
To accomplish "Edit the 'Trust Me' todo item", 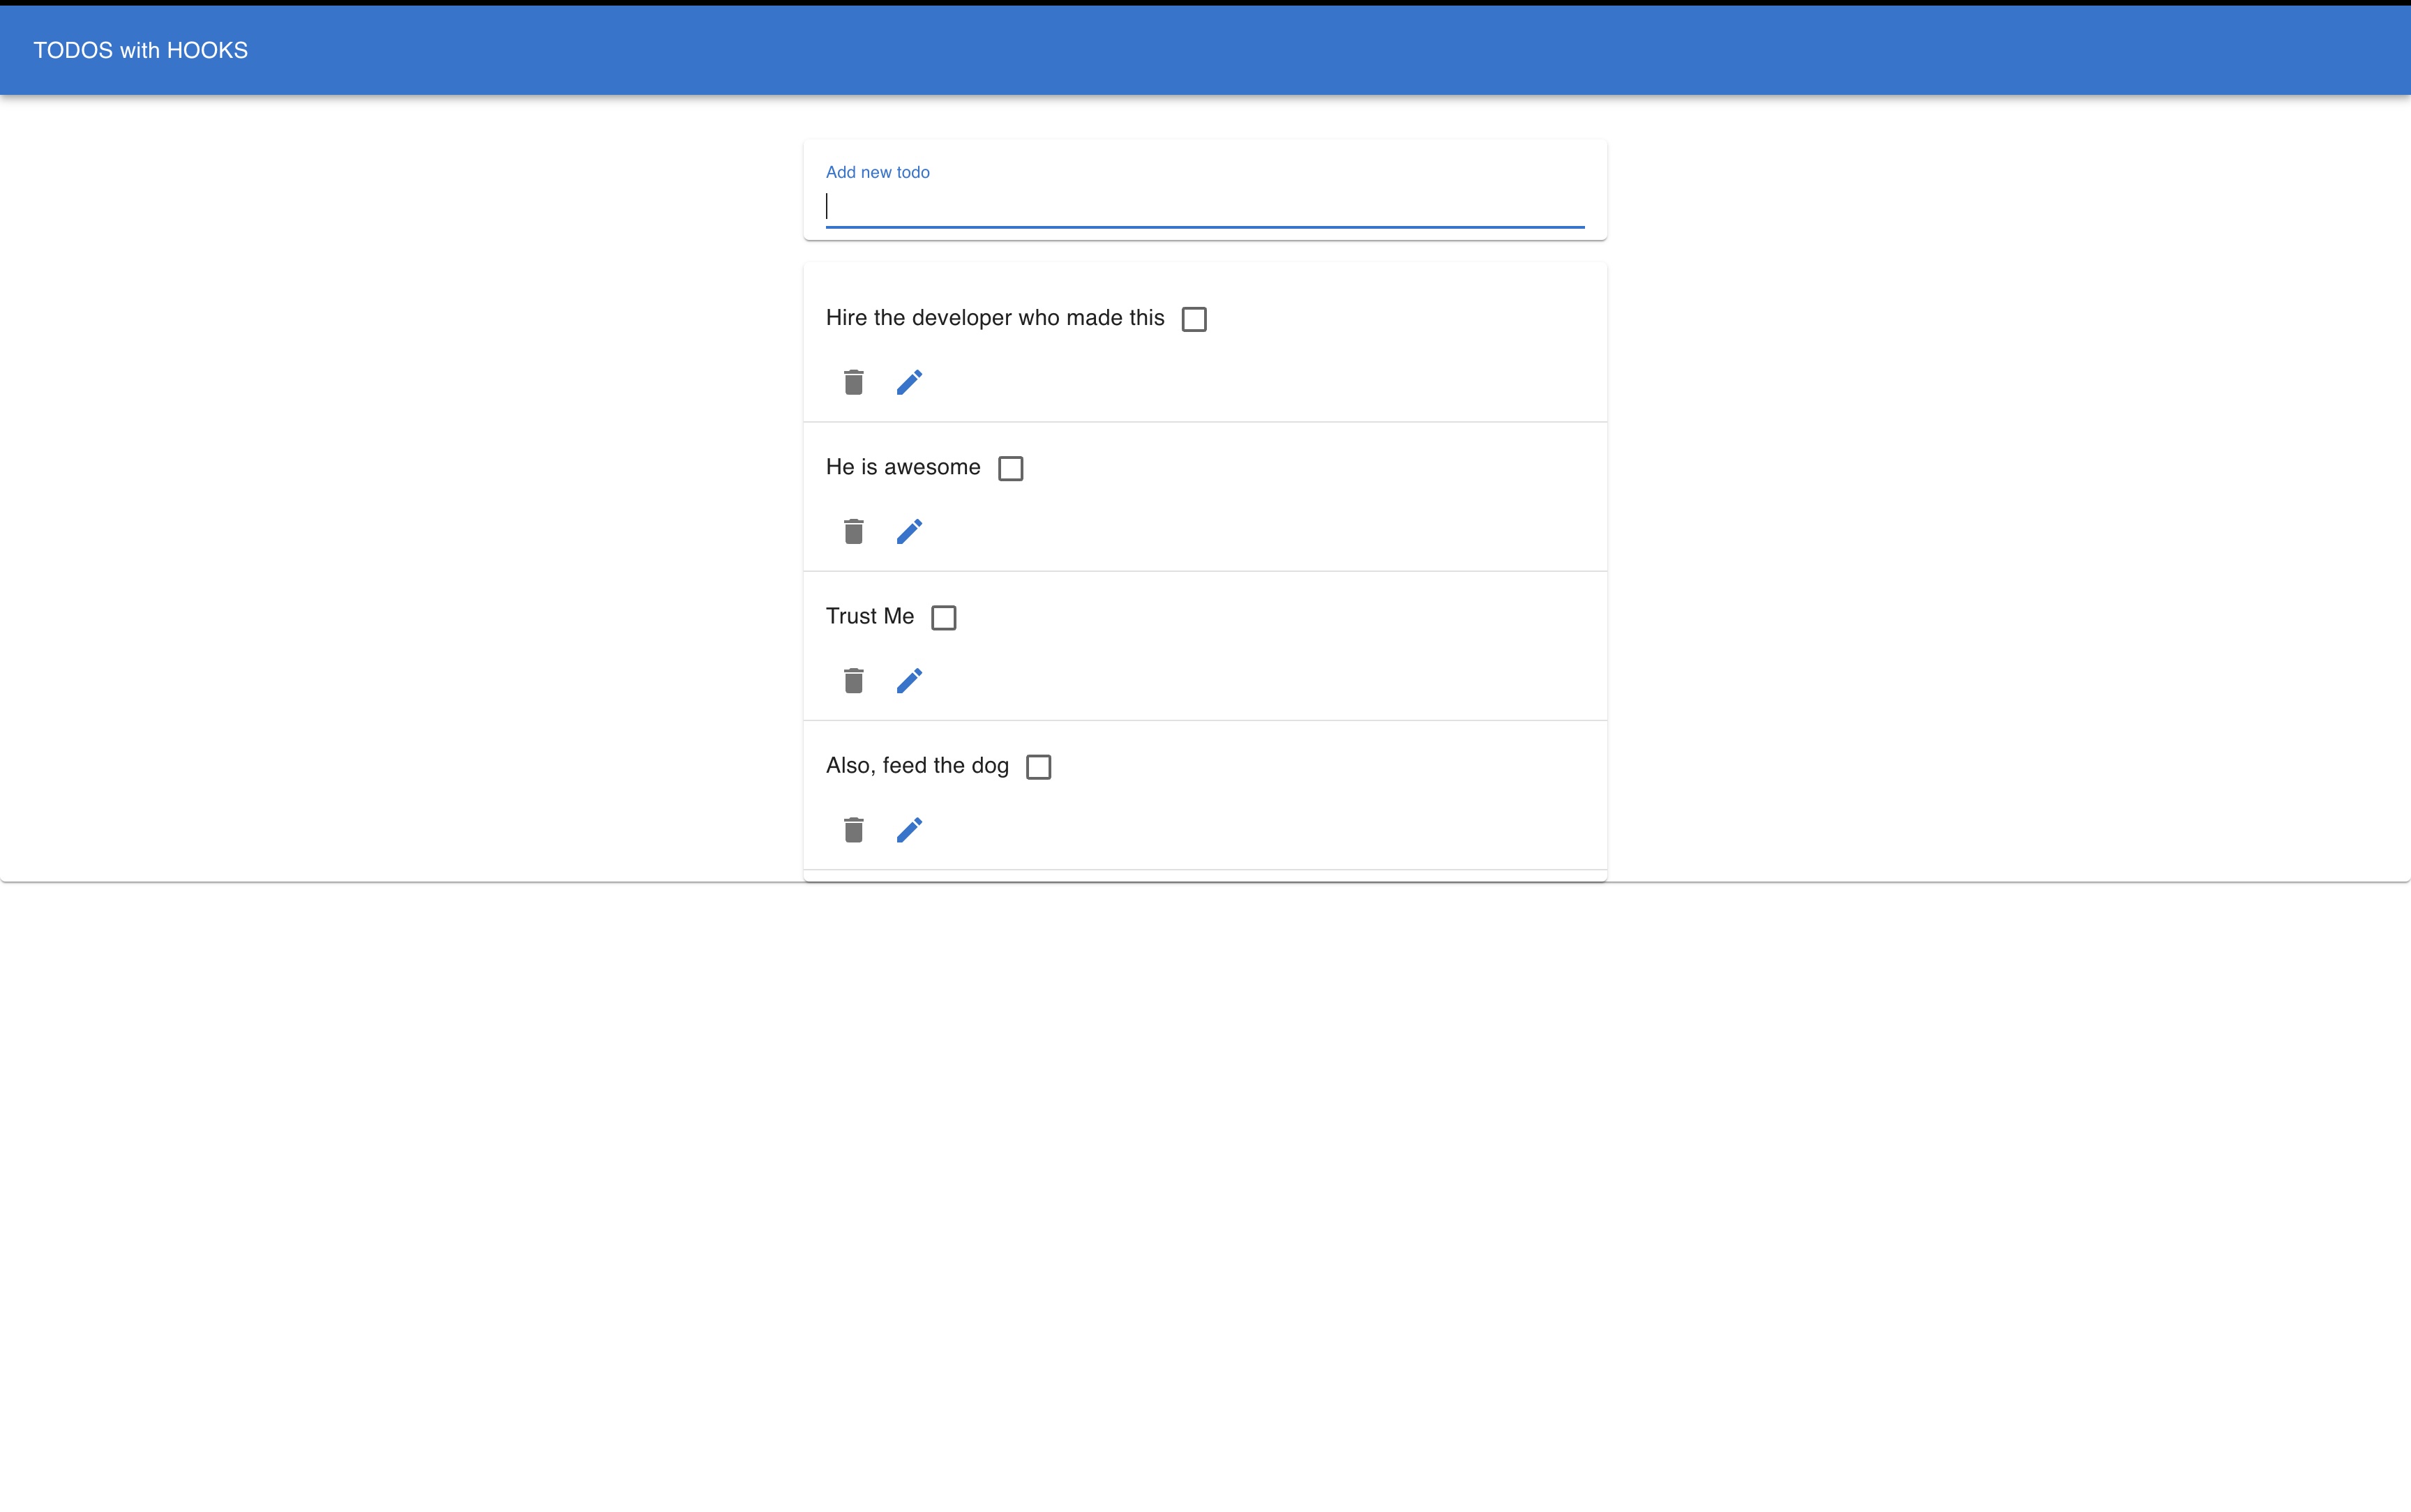I will coord(909,680).
